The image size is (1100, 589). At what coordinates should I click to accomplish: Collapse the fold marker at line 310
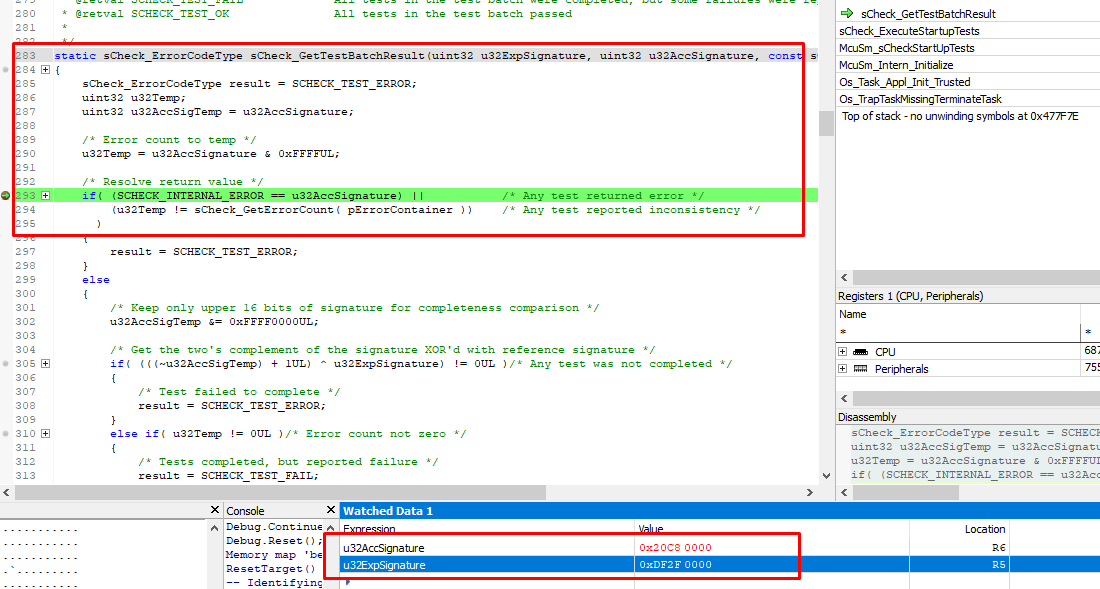[46, 434]
